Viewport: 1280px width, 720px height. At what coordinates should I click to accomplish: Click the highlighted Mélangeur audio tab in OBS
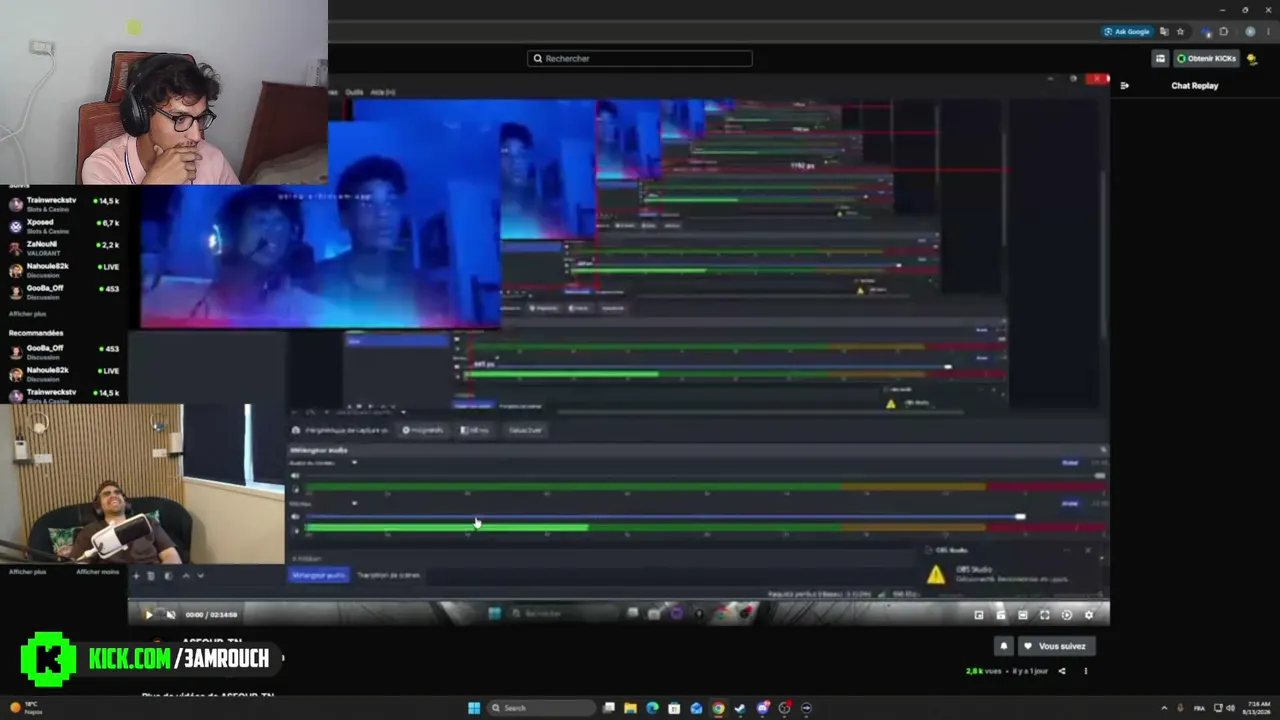coord(319,575)
